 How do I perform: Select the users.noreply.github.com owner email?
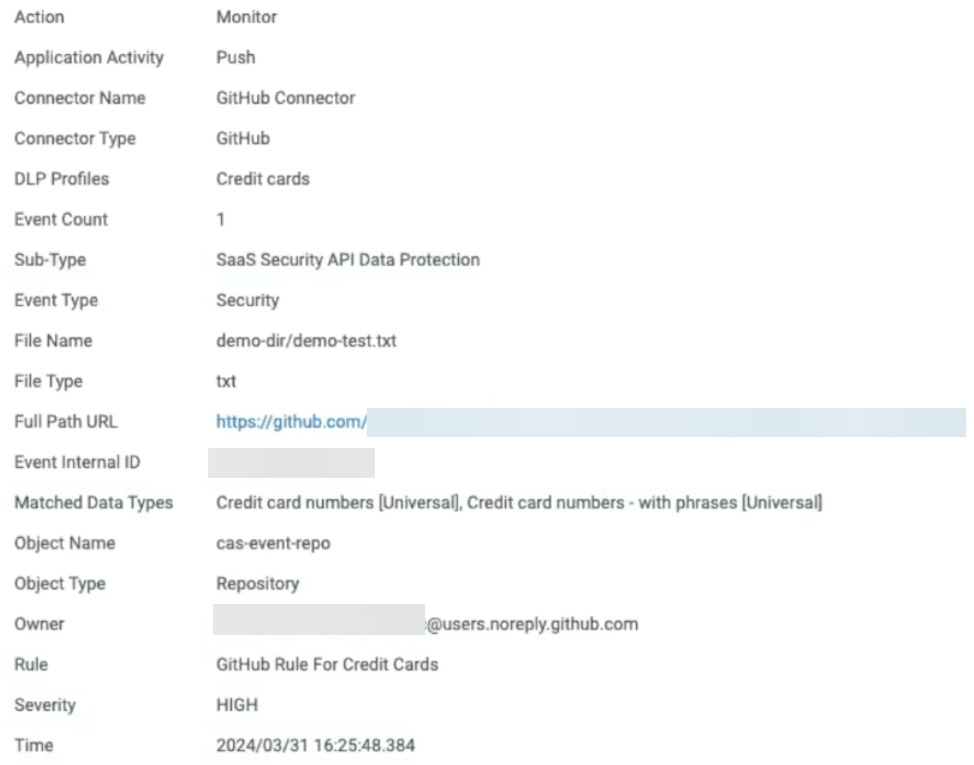point(532,624)
